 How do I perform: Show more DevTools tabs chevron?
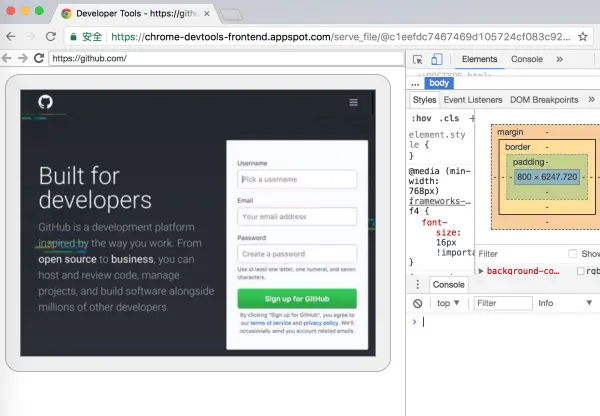click(559, 59)
